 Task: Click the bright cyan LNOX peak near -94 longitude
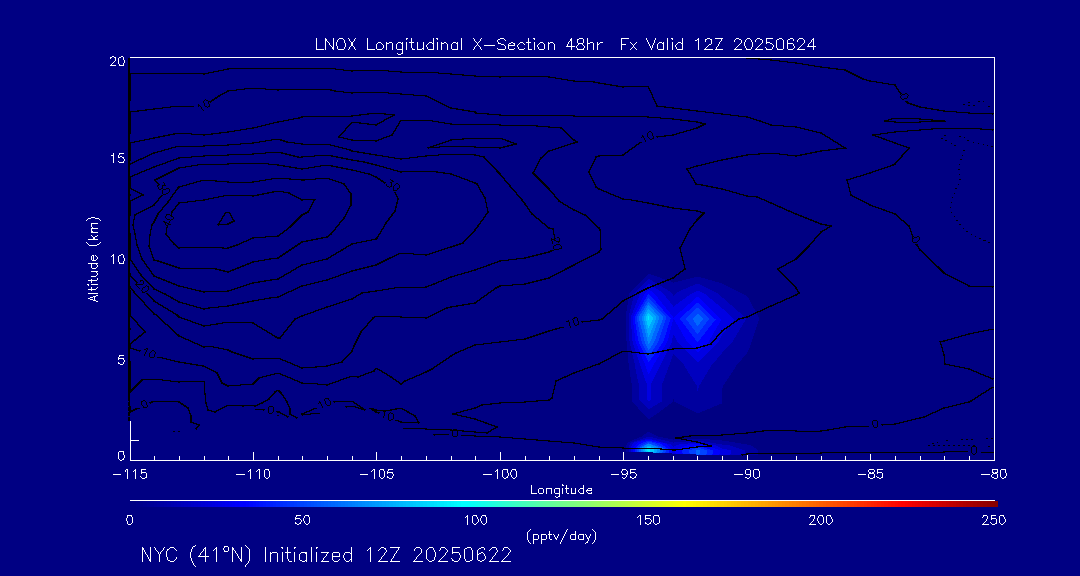pos(648,320)
